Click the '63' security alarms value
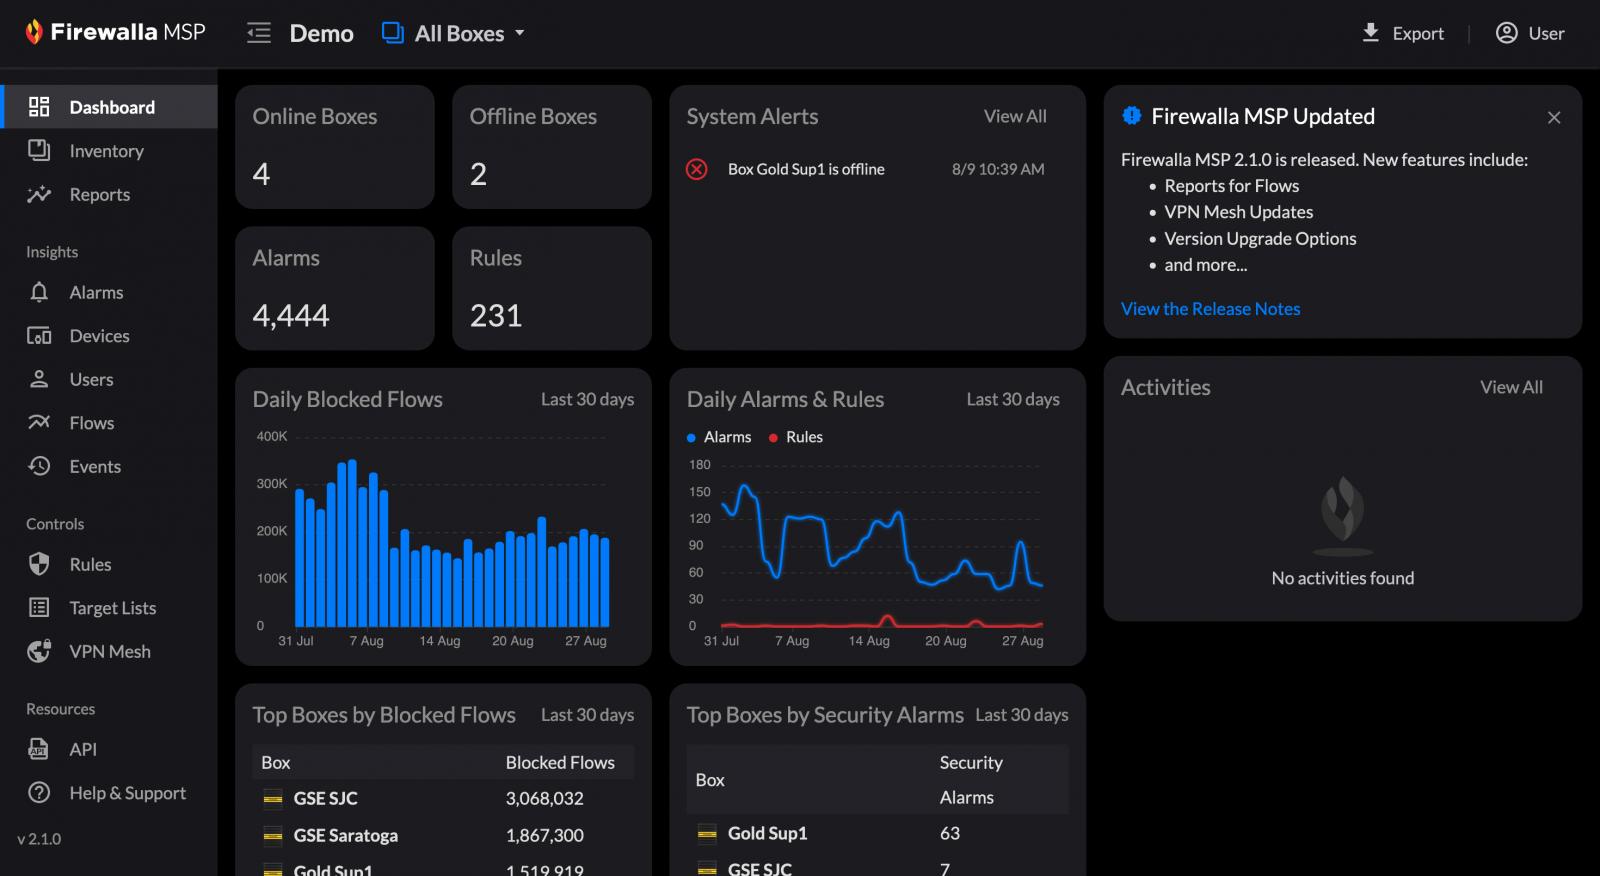1600x876 pixels. pyautogui.click(x=950, y=833)
